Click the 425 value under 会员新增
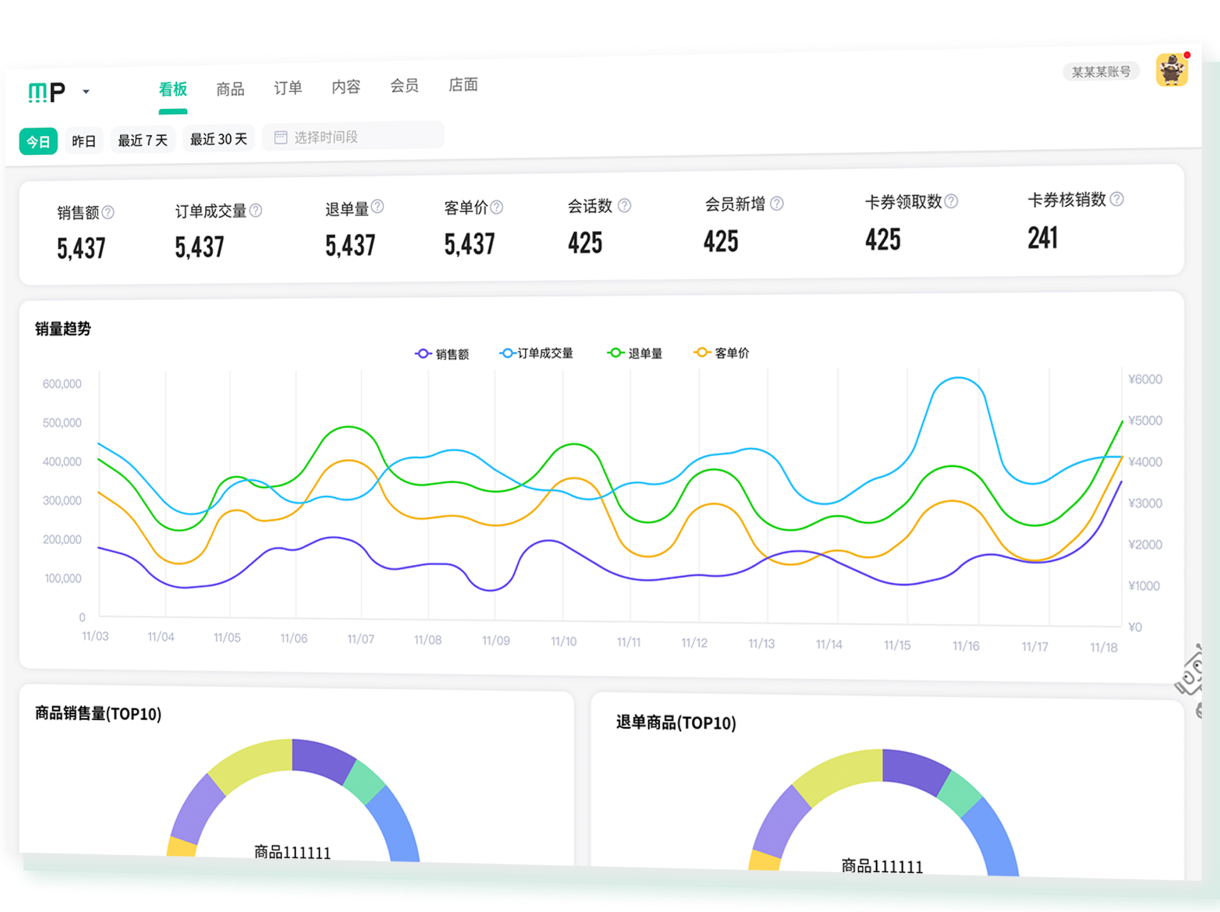 tap(721, 241)
